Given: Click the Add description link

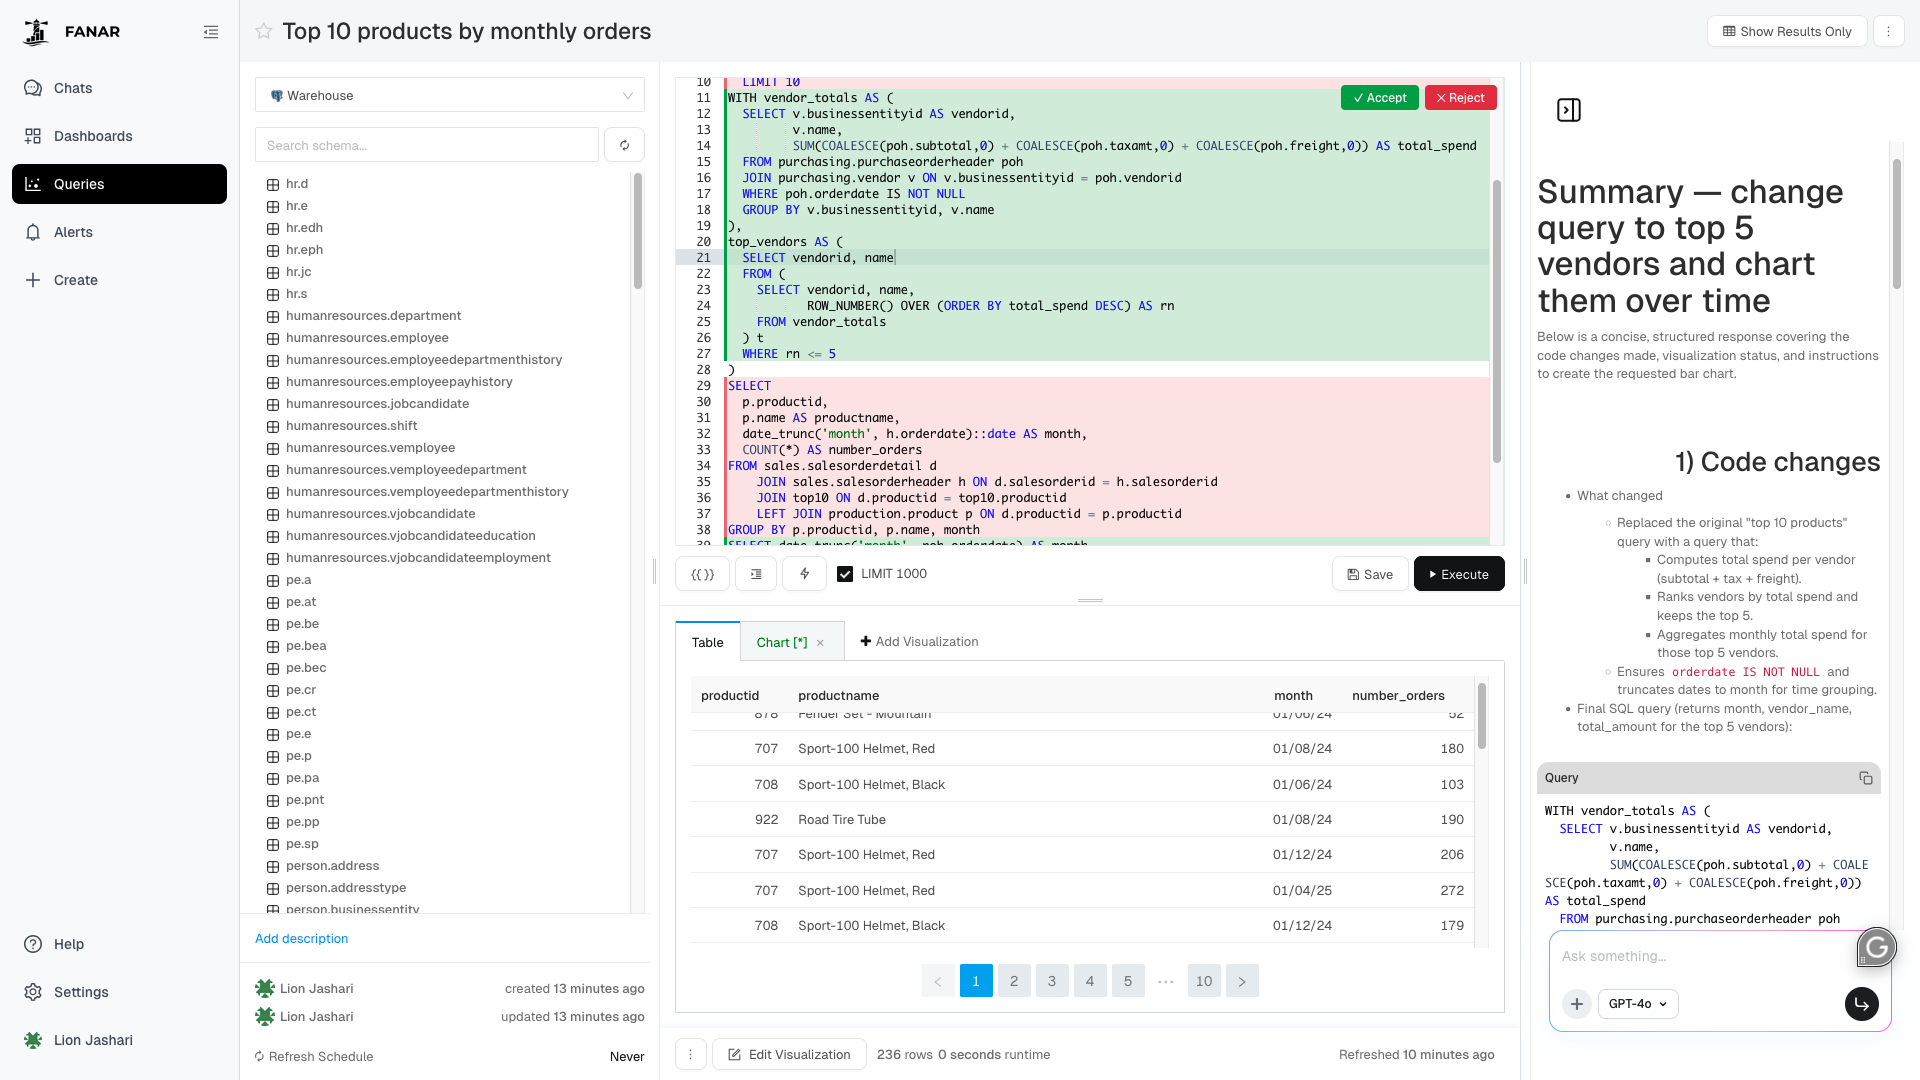Looking at the screenshot, I should pyautogui.click(x=301, y=938).
